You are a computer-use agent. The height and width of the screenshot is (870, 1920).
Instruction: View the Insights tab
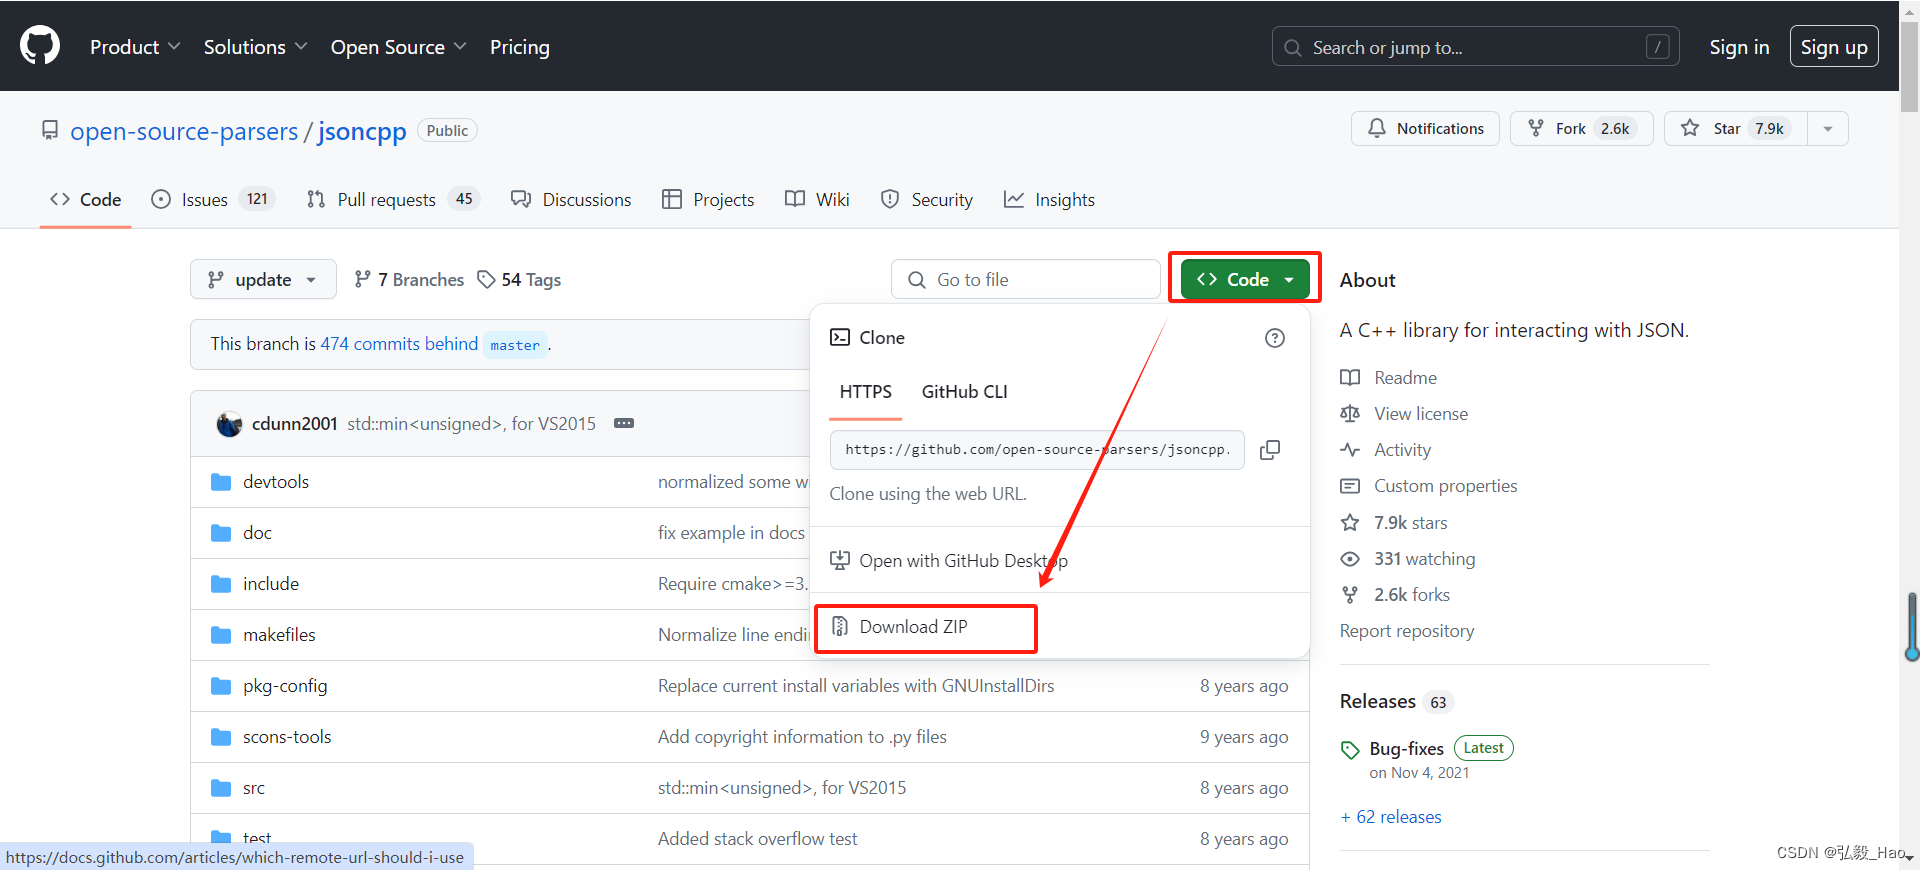pyautogui.click(x=1049, y=200)
